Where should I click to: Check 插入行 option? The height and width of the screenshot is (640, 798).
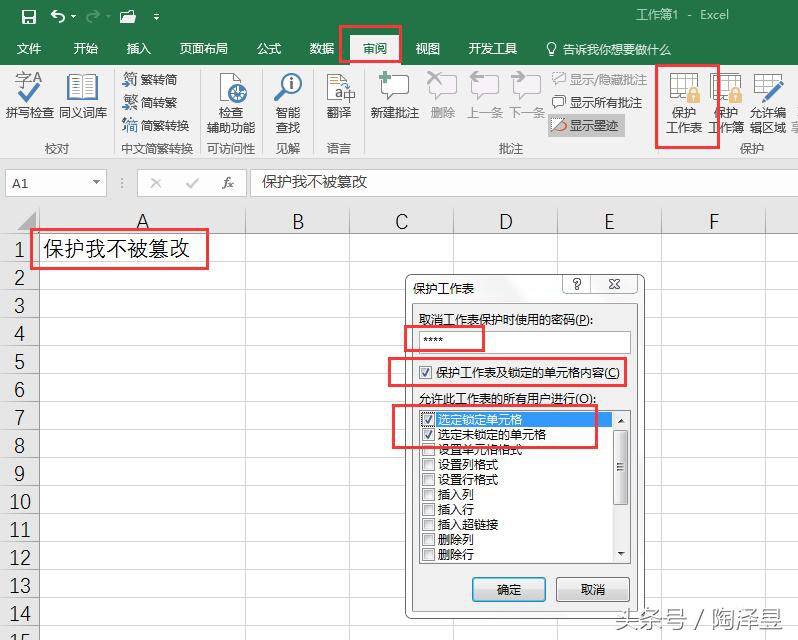(x=428, y=509)
